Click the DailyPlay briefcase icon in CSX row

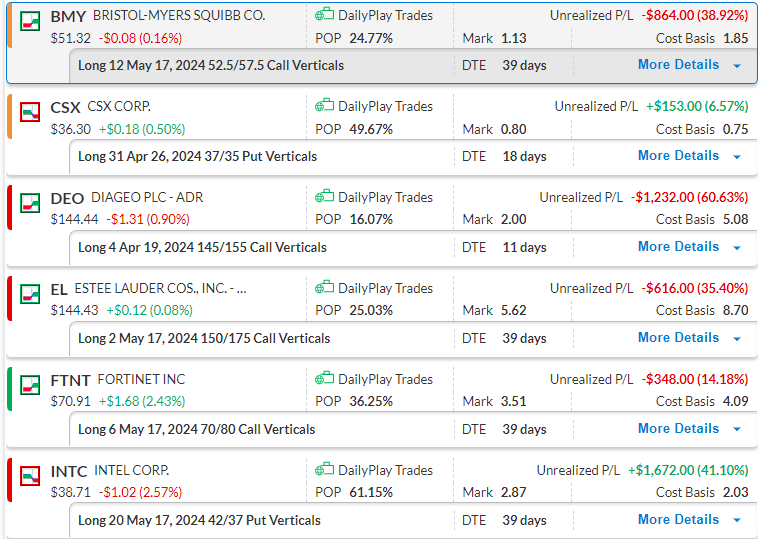point(324,106)
